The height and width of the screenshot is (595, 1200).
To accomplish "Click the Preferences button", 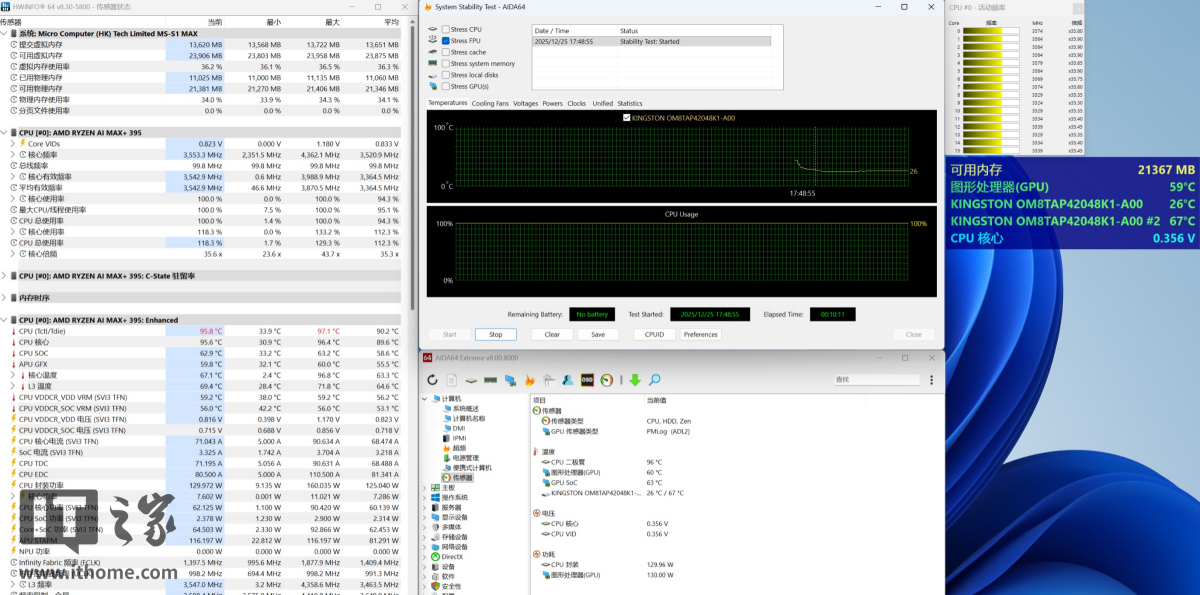I will tap(700, 334).
